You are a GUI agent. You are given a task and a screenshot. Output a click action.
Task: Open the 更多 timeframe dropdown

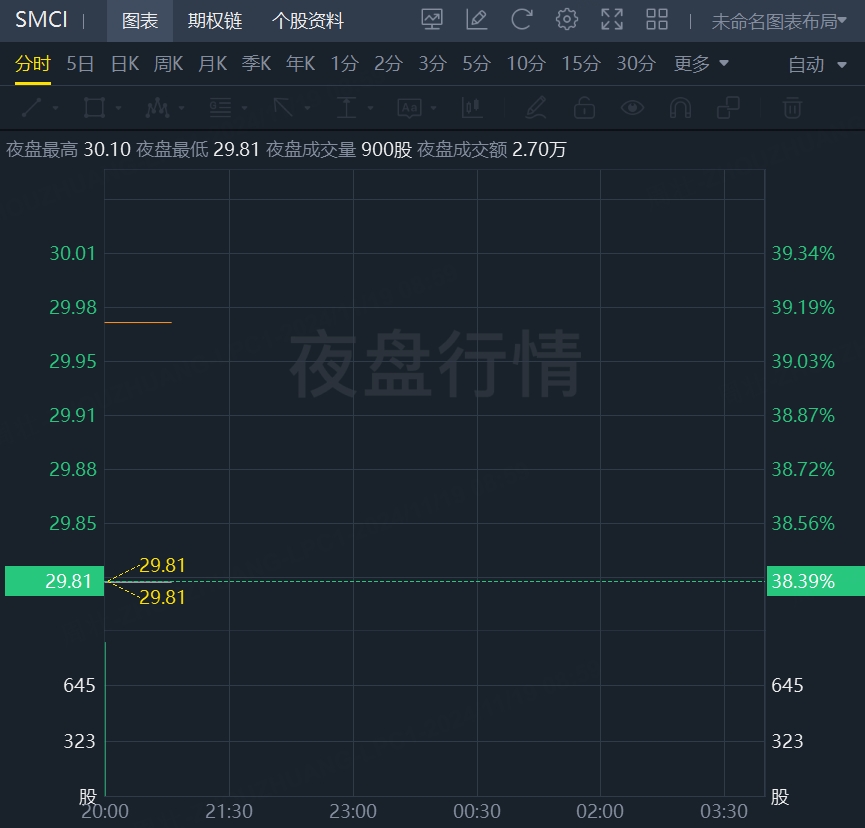click(x=701, y=63)
